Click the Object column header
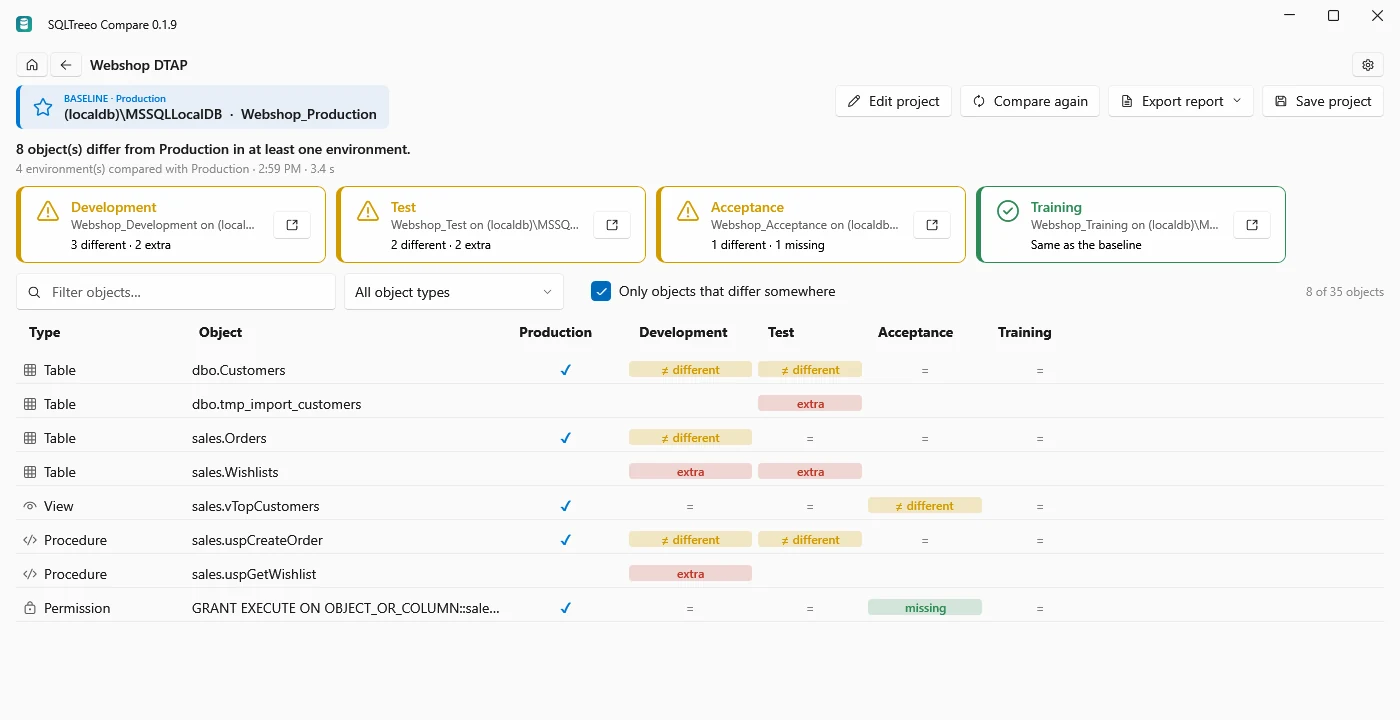Viewport: 1400px width, 720px height. (x=220, y=332)
